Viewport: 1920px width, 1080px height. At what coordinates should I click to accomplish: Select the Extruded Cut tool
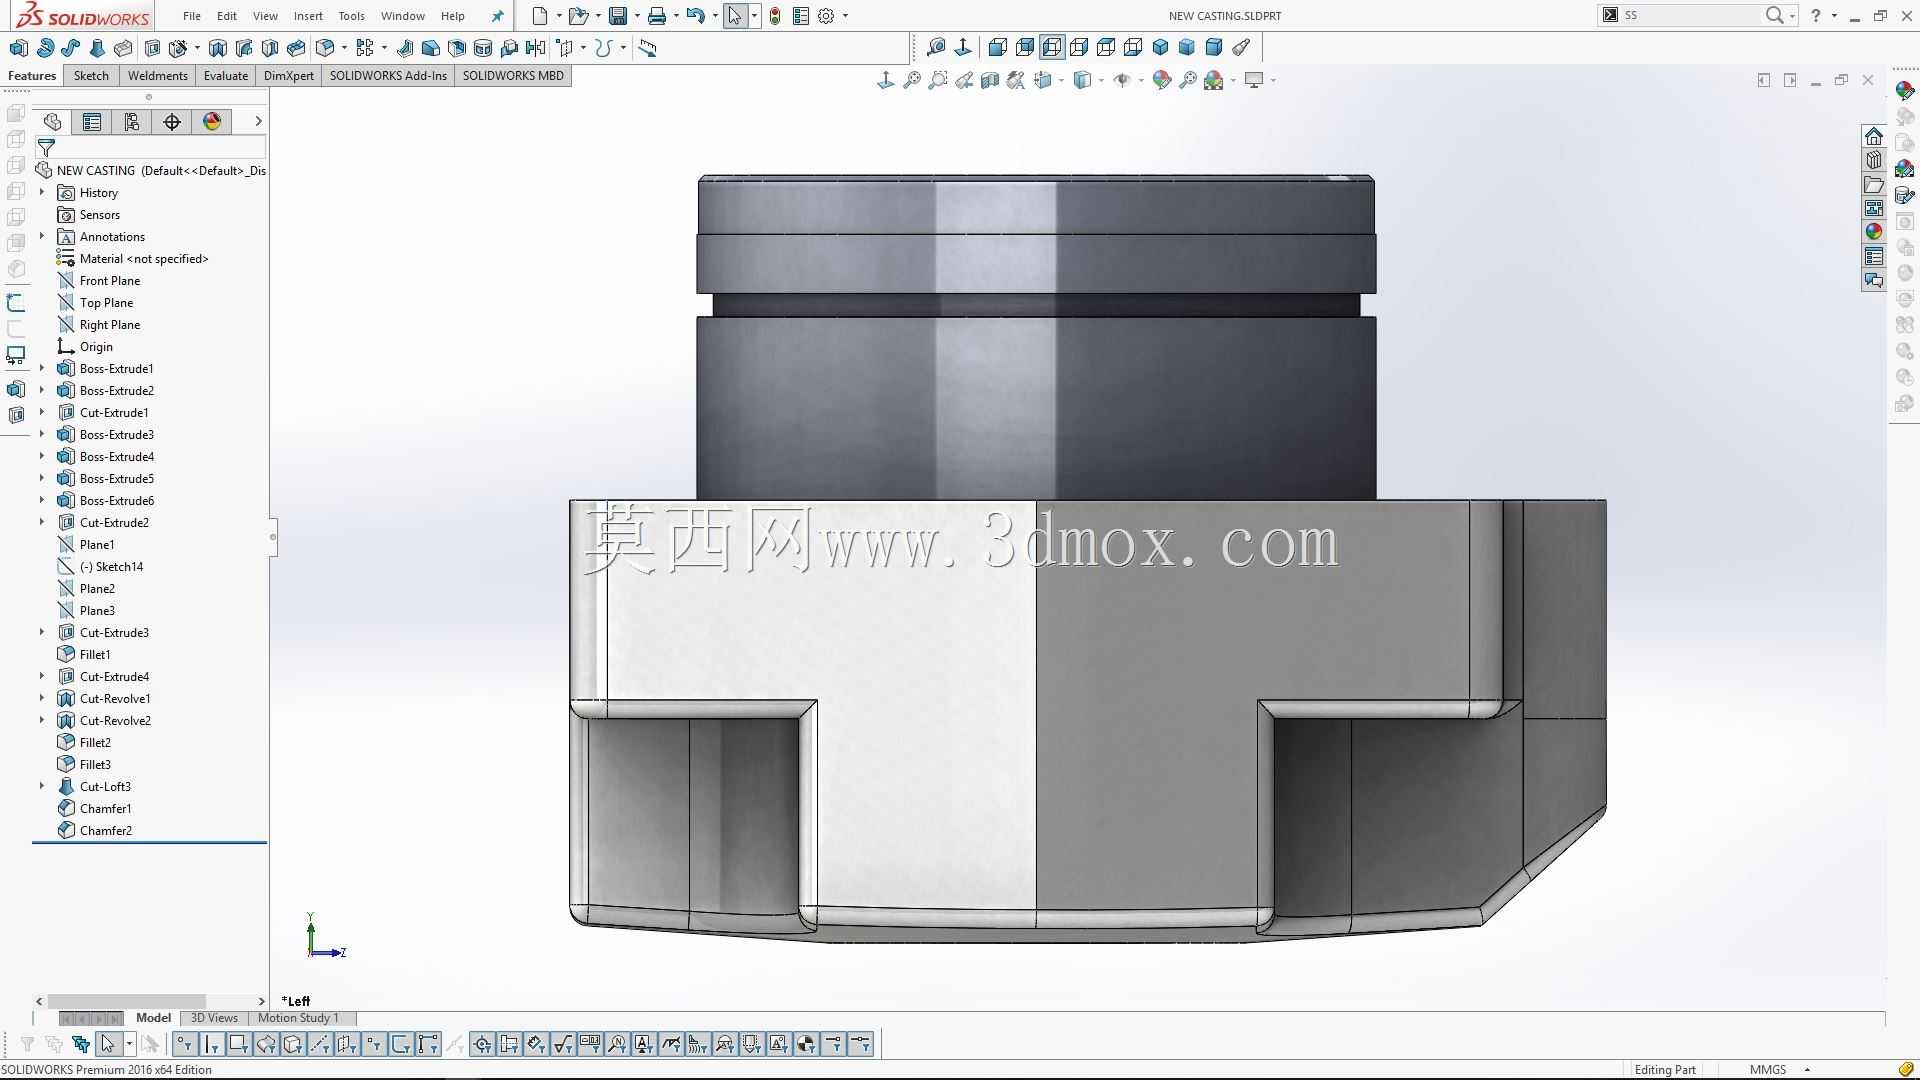point(152,48)
